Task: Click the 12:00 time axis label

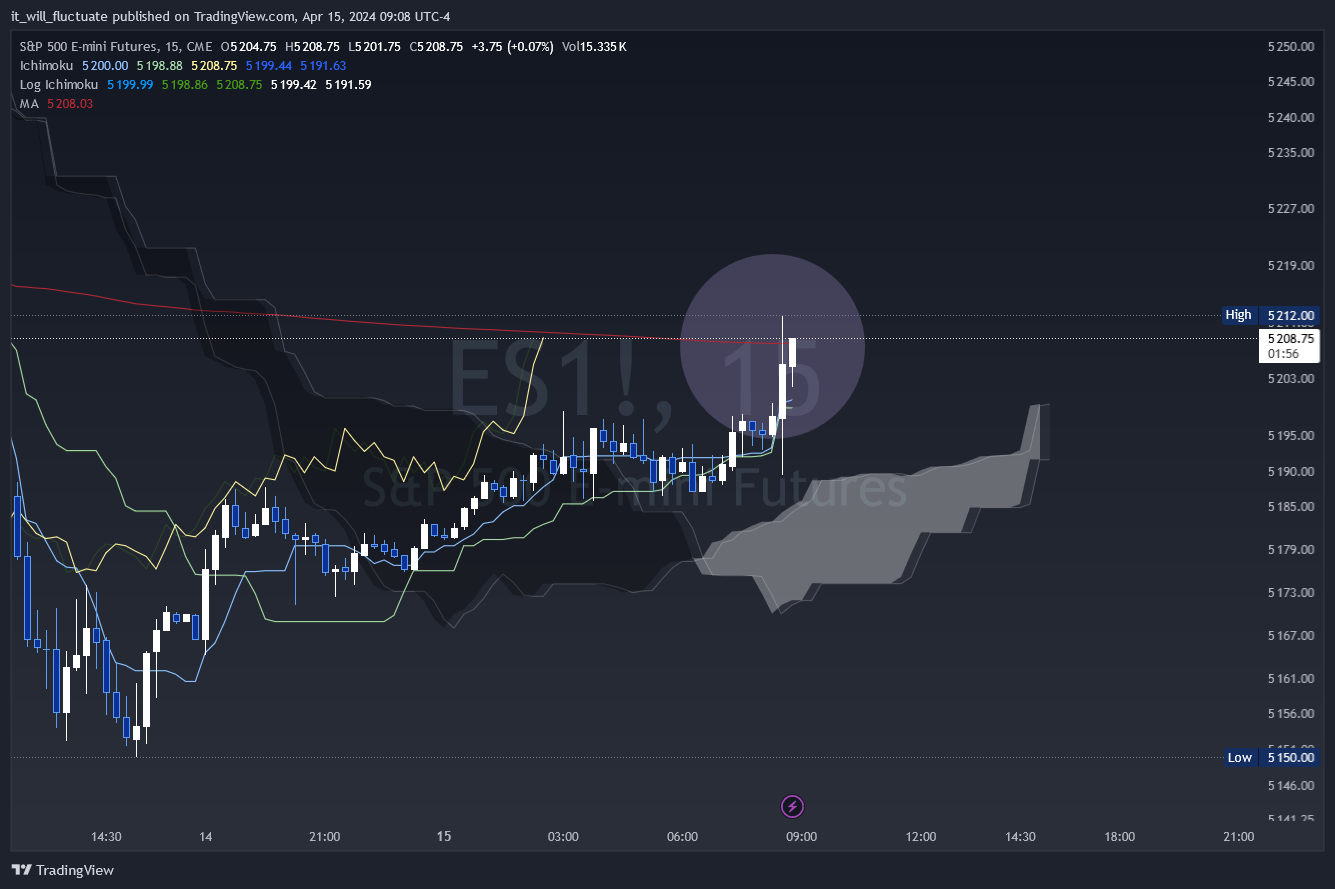Action: point(920,837)
